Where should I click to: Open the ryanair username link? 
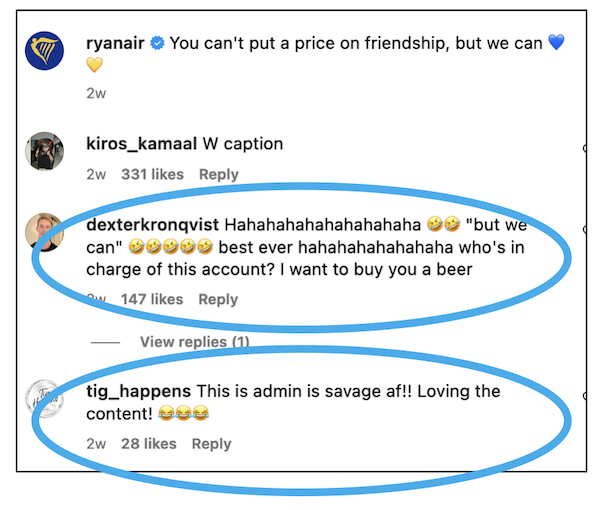pyautogui.click(x=116, y=44)
